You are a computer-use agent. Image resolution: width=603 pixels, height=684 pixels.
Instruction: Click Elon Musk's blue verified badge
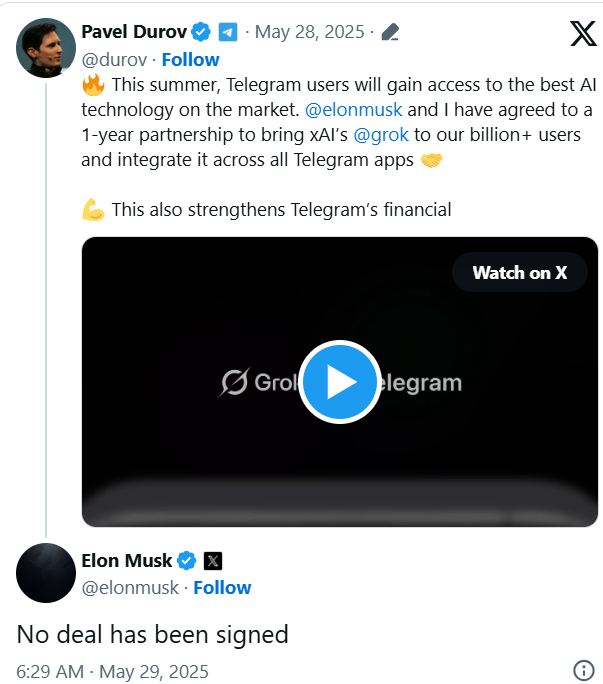coord(187,561)
